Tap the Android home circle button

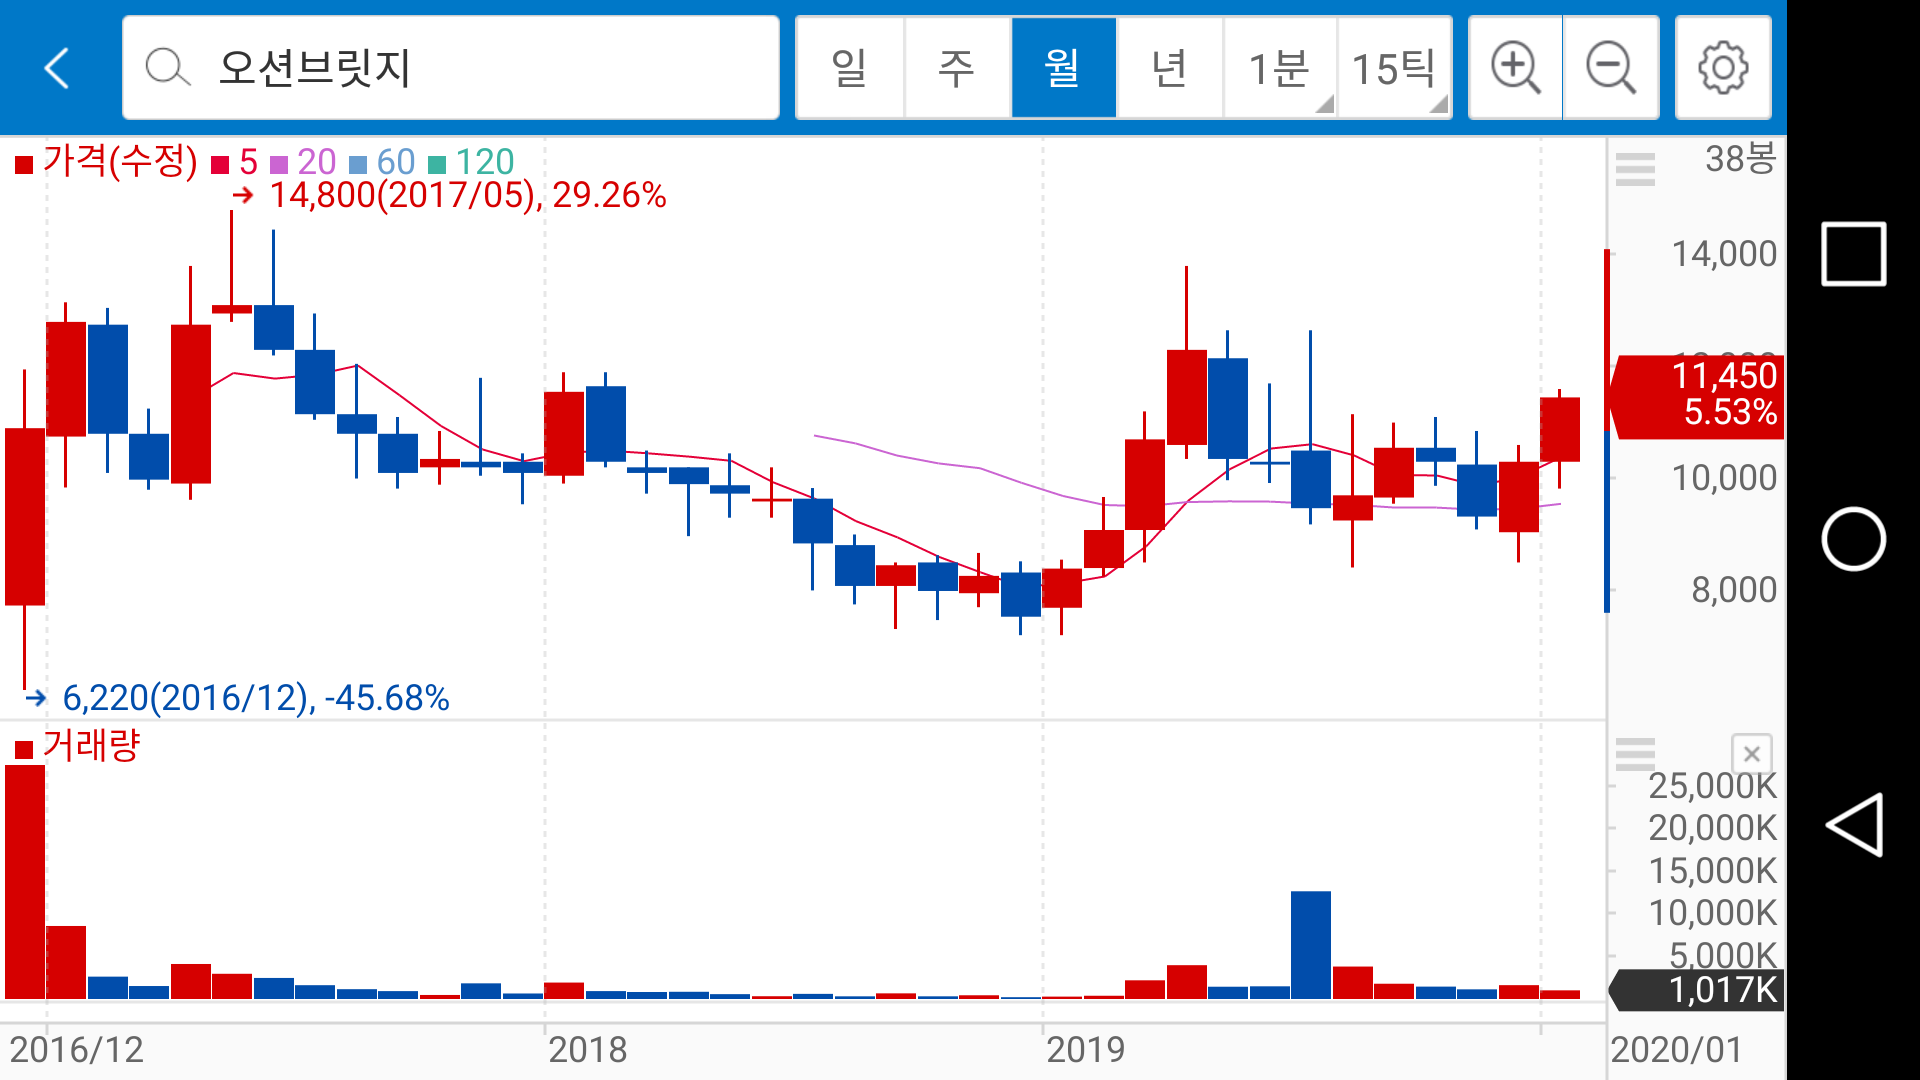[x=1853, y=540]
